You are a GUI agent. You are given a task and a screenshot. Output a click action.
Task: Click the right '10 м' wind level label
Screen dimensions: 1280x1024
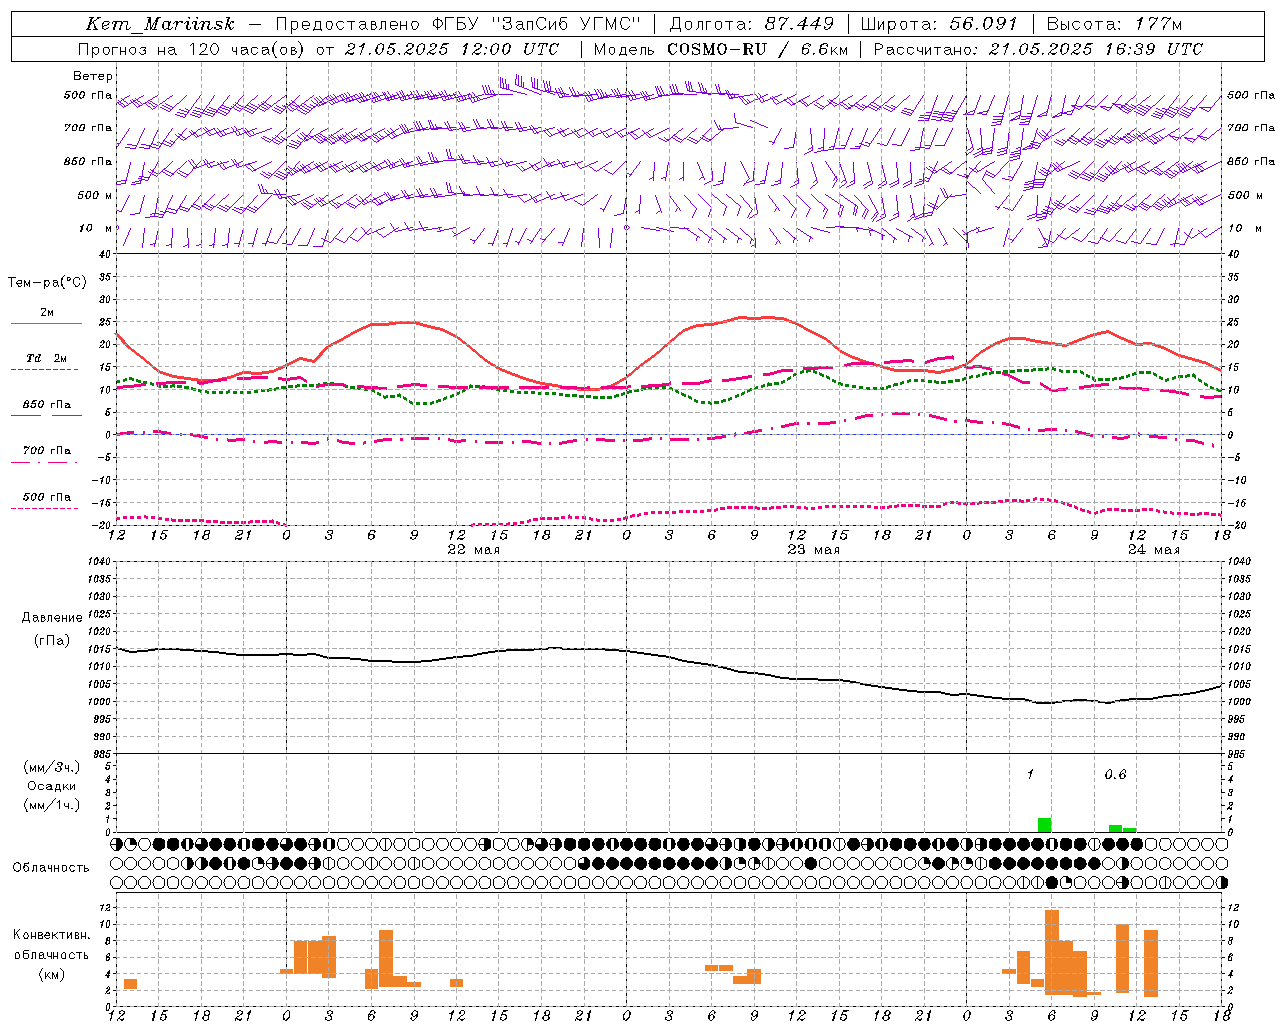click(x=1244, y=228)
